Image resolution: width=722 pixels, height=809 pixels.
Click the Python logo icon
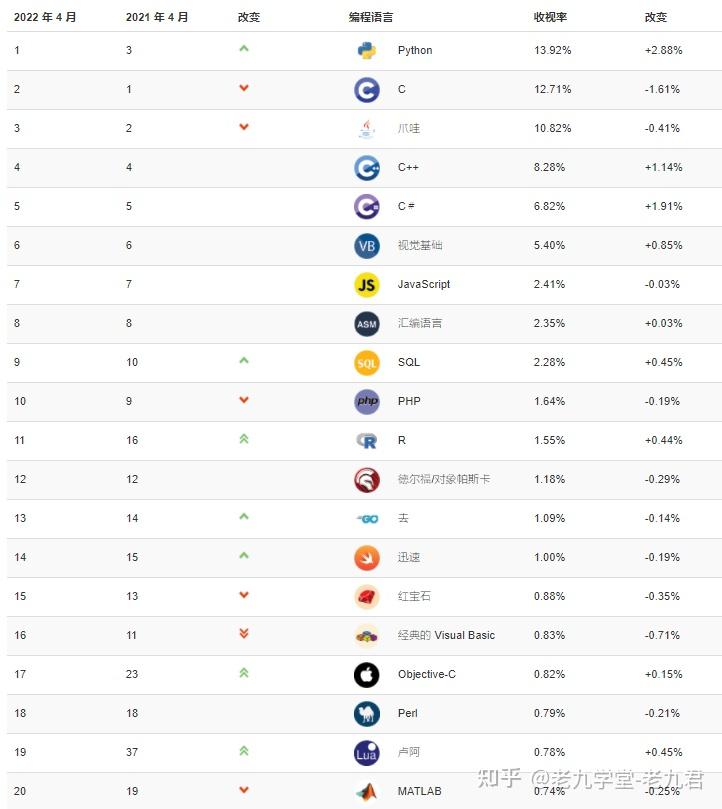click(x=367, y=51)
